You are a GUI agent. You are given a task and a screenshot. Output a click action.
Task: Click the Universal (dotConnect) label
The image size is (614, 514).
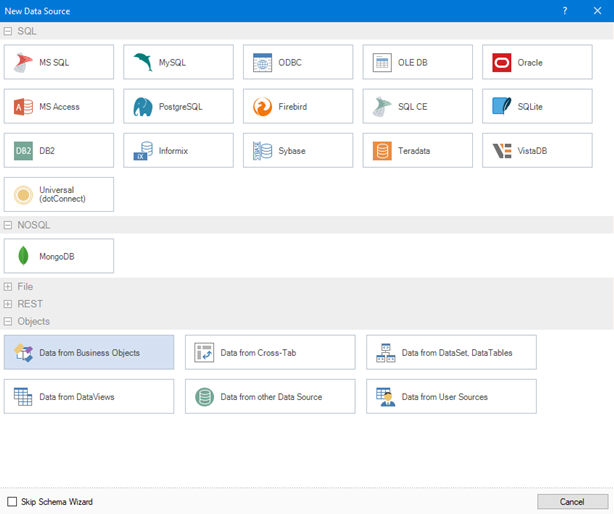click(62, 194)
